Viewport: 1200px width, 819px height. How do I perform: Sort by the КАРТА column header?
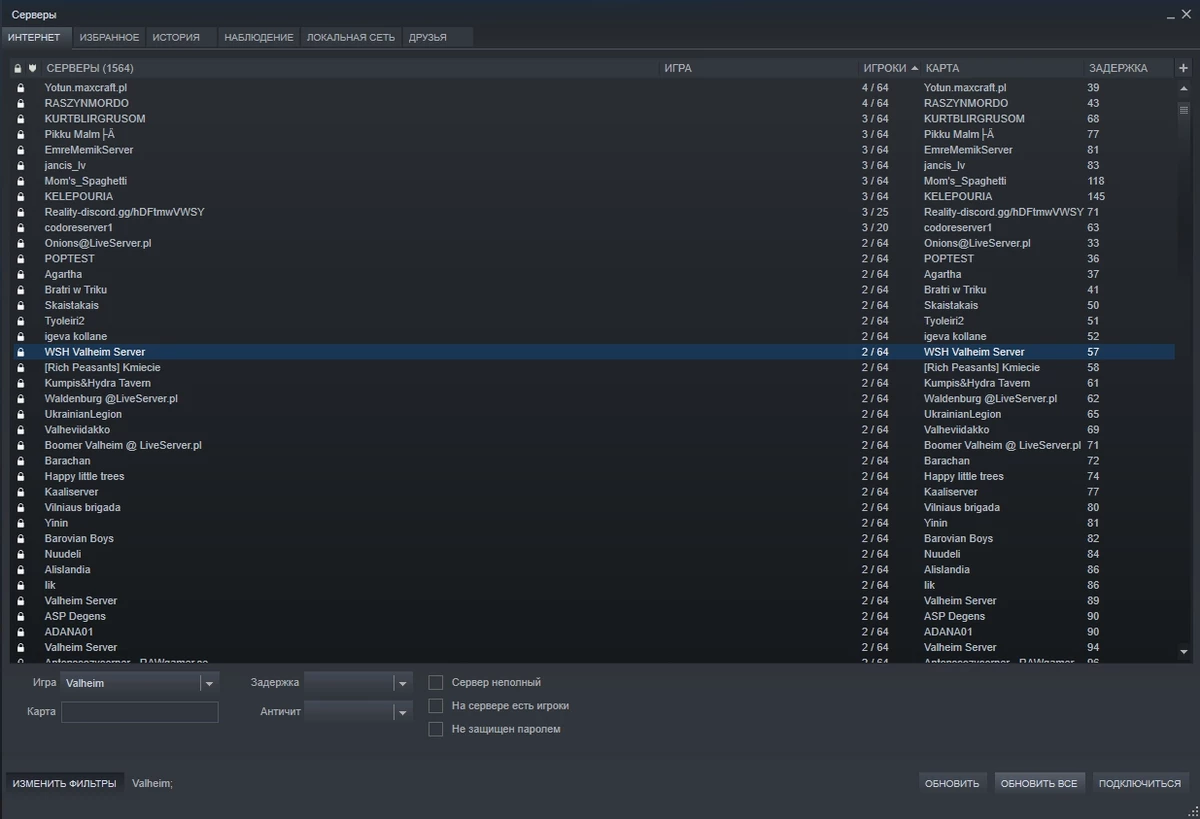coord(1003,68)
